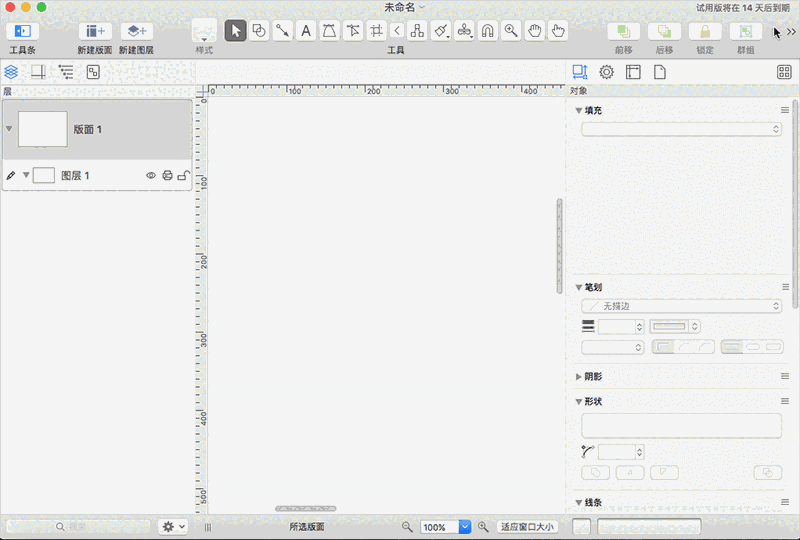Screen dimensions: 800x540
Task: Select the Rubber Stamp tool
Action: click(x=464, y=31)
